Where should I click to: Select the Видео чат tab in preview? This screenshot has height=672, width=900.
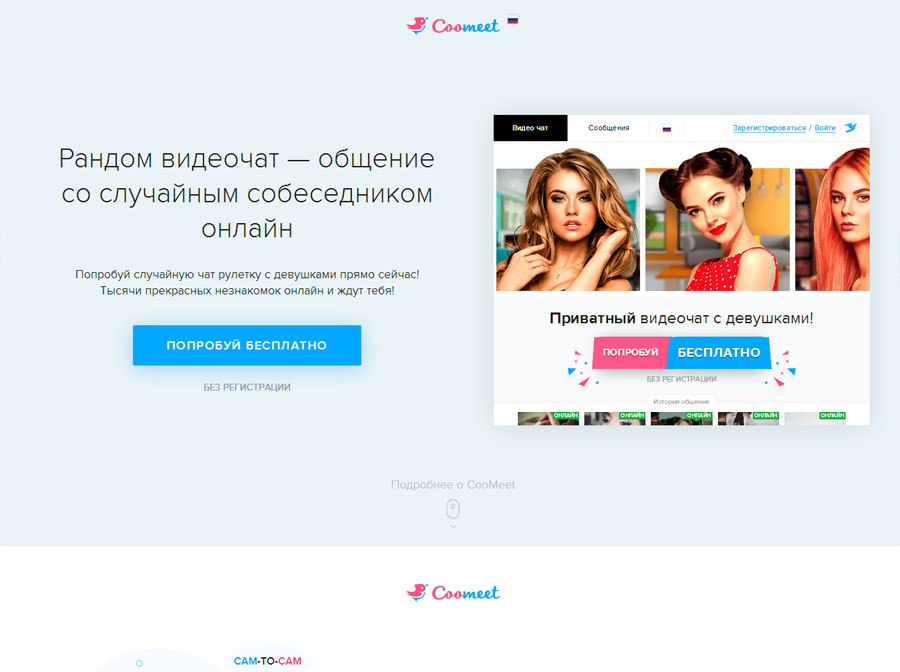click(x=530, y=128)
